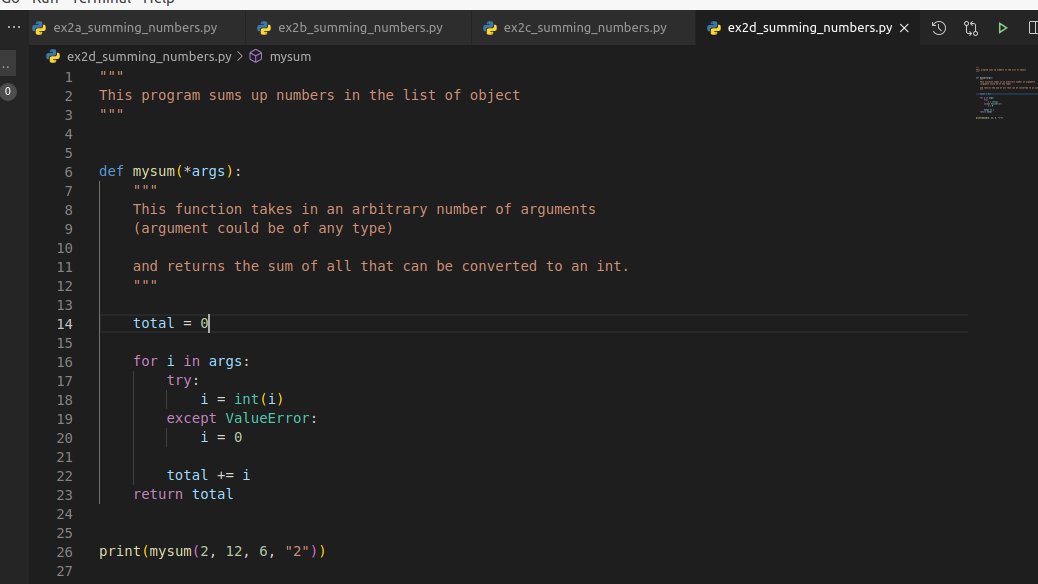1038x584 pixels.
Task: Click the 'i = int(i)' statement
Action: tap(242, 399)
